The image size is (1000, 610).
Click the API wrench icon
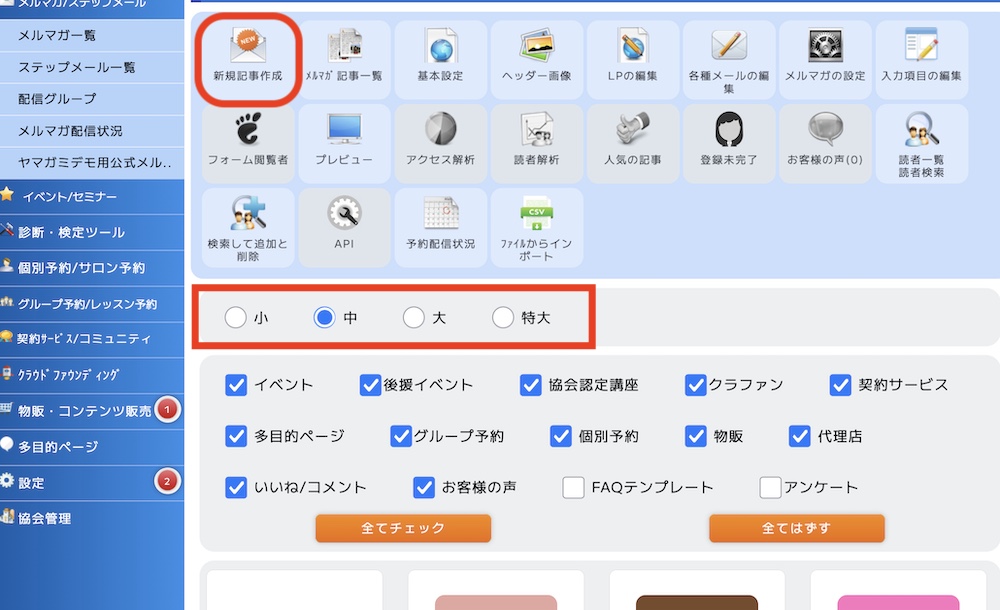(x=343, y=224)
